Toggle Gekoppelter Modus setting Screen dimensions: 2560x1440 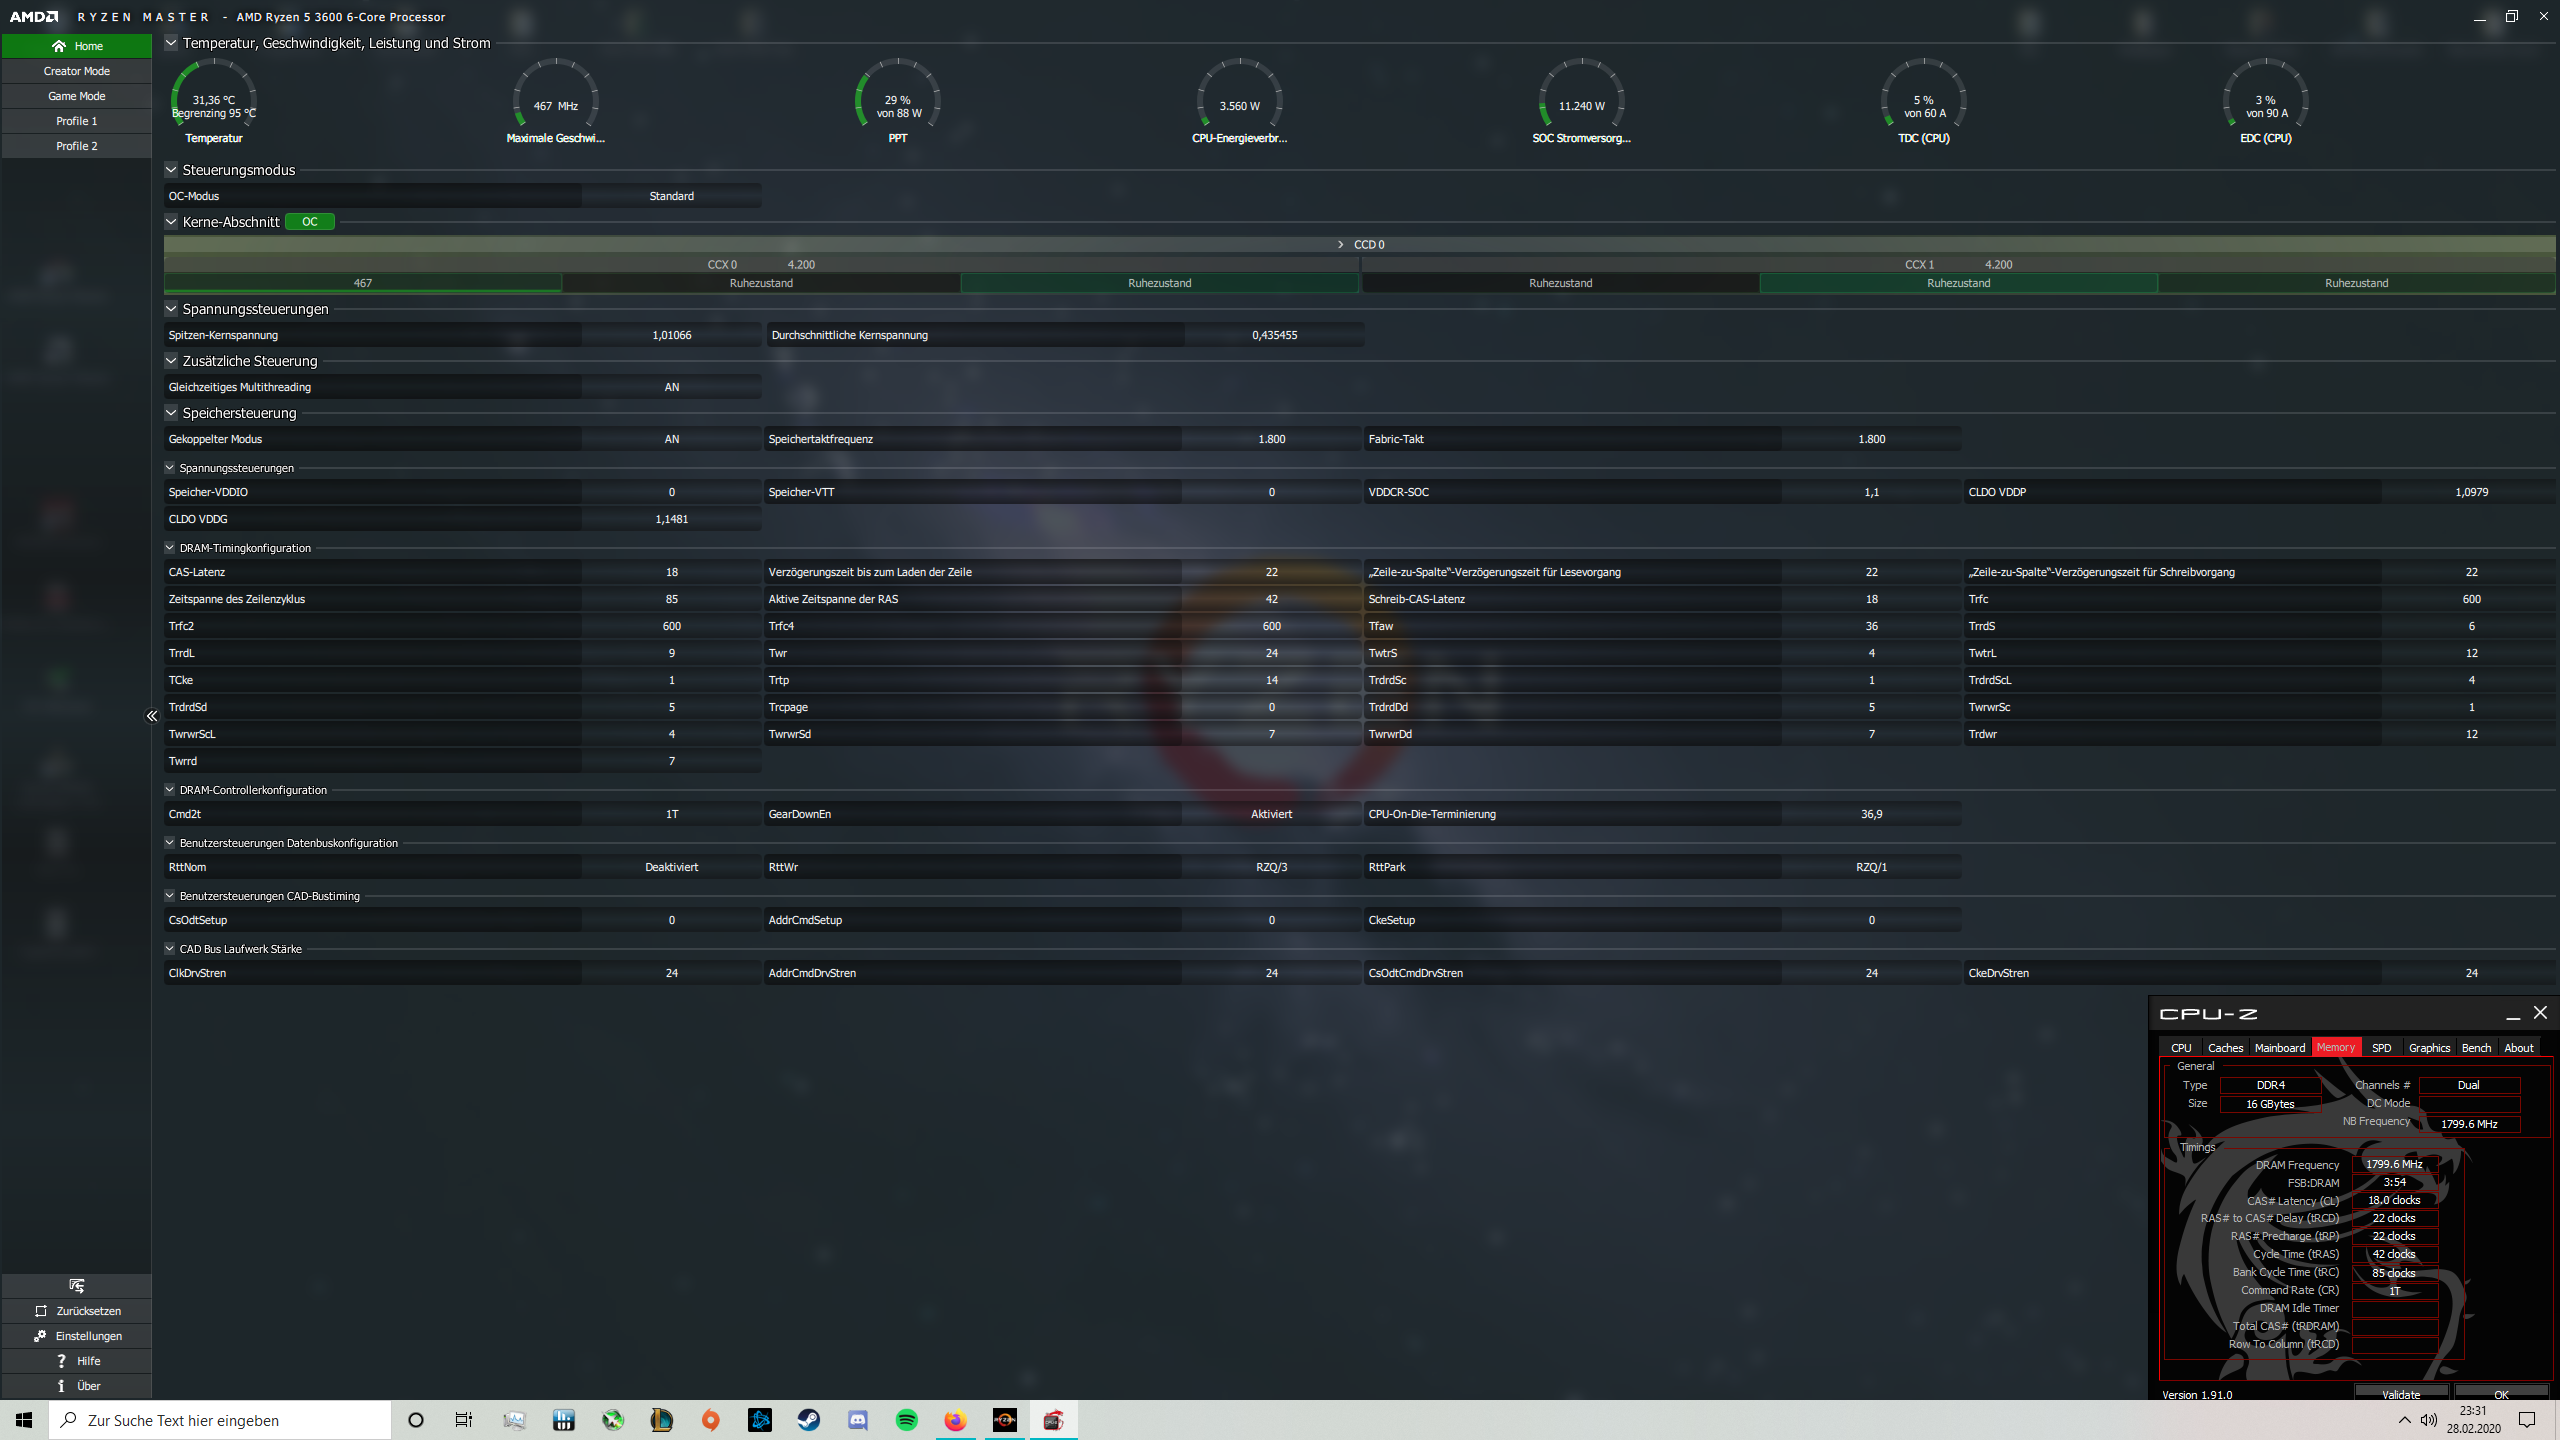tap(671, 438)
